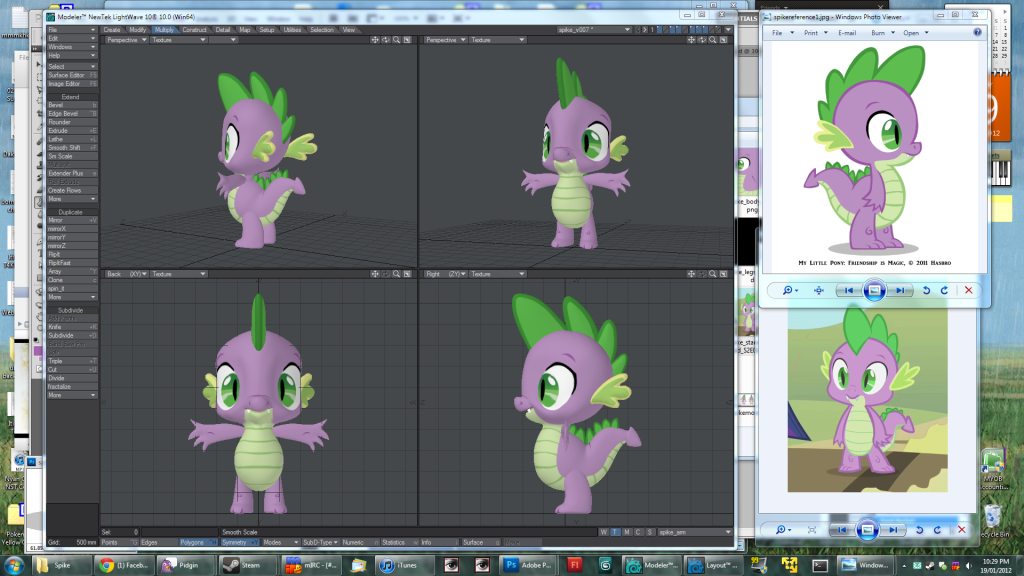
Task: Click the Bevel tool button
Action: (72, 105)
